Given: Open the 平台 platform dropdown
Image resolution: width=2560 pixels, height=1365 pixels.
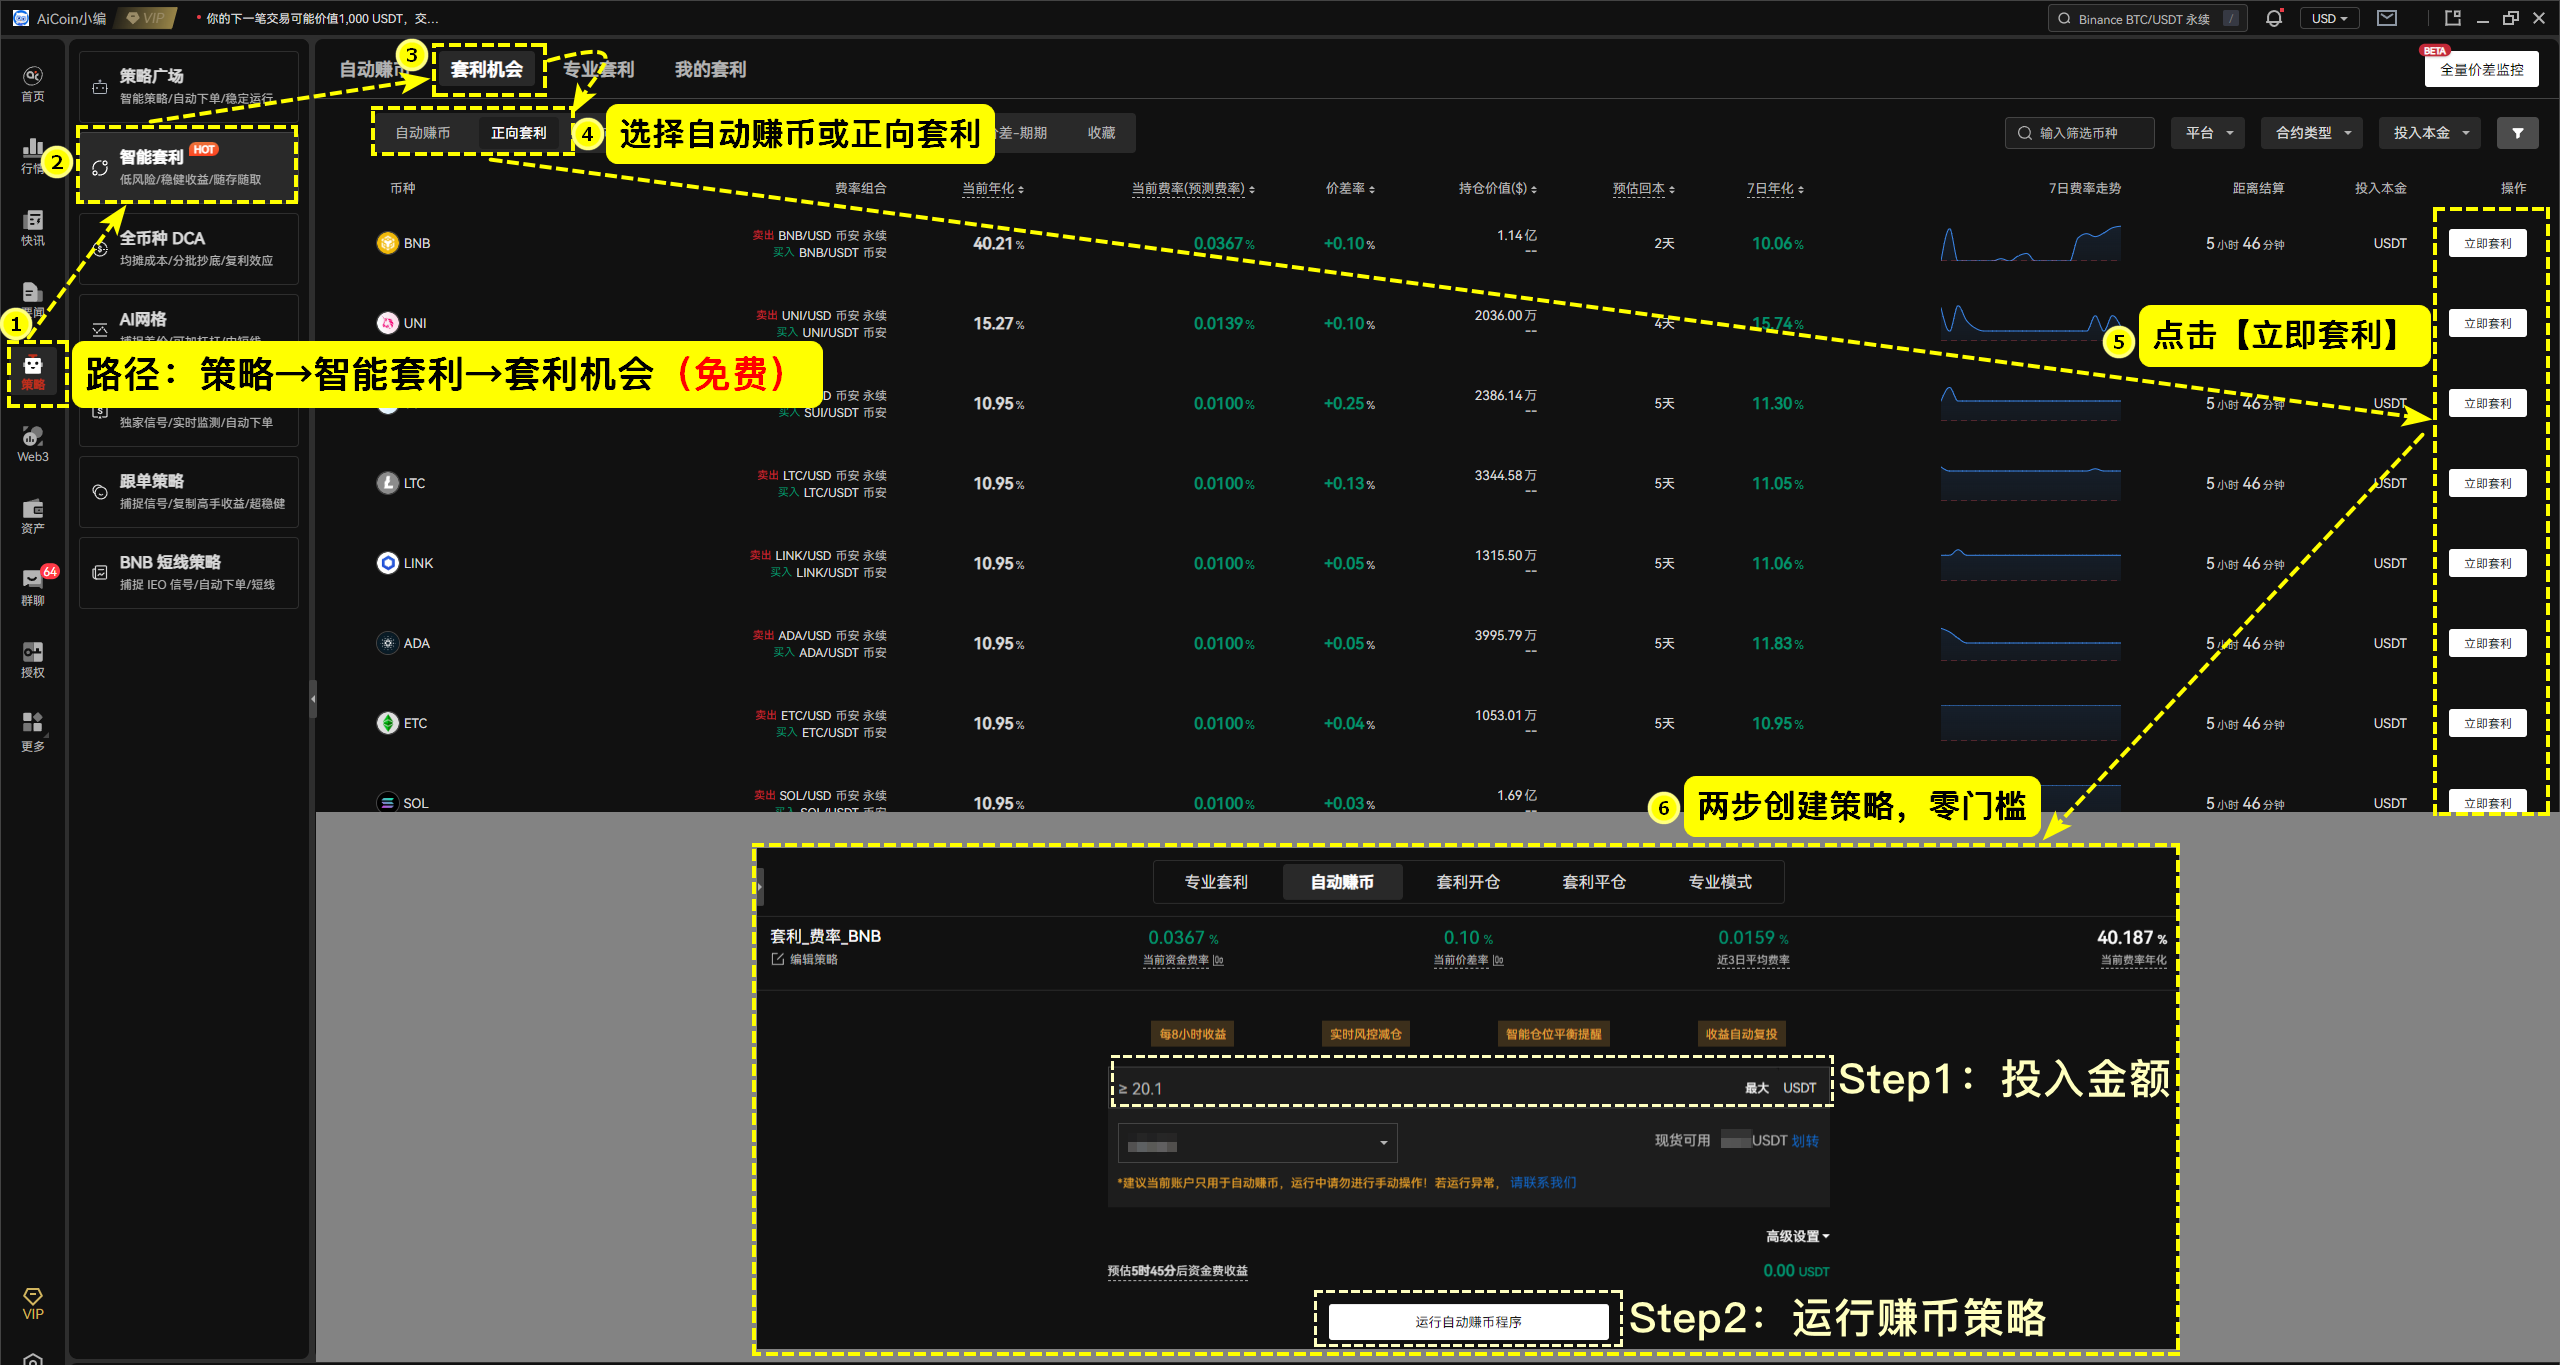Looking at the screenshot, I should (2208, 133).
